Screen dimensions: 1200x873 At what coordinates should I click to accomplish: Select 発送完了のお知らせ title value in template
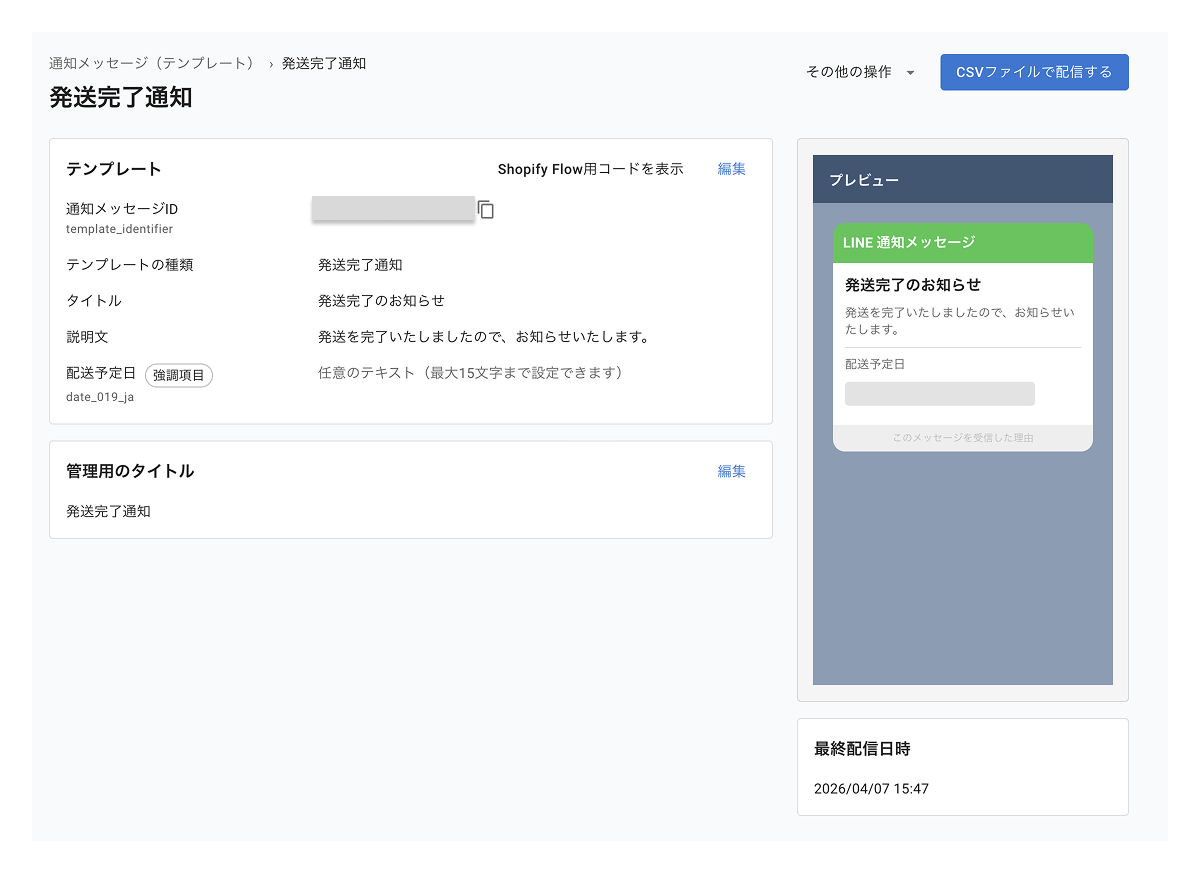(x=381, y=301)
